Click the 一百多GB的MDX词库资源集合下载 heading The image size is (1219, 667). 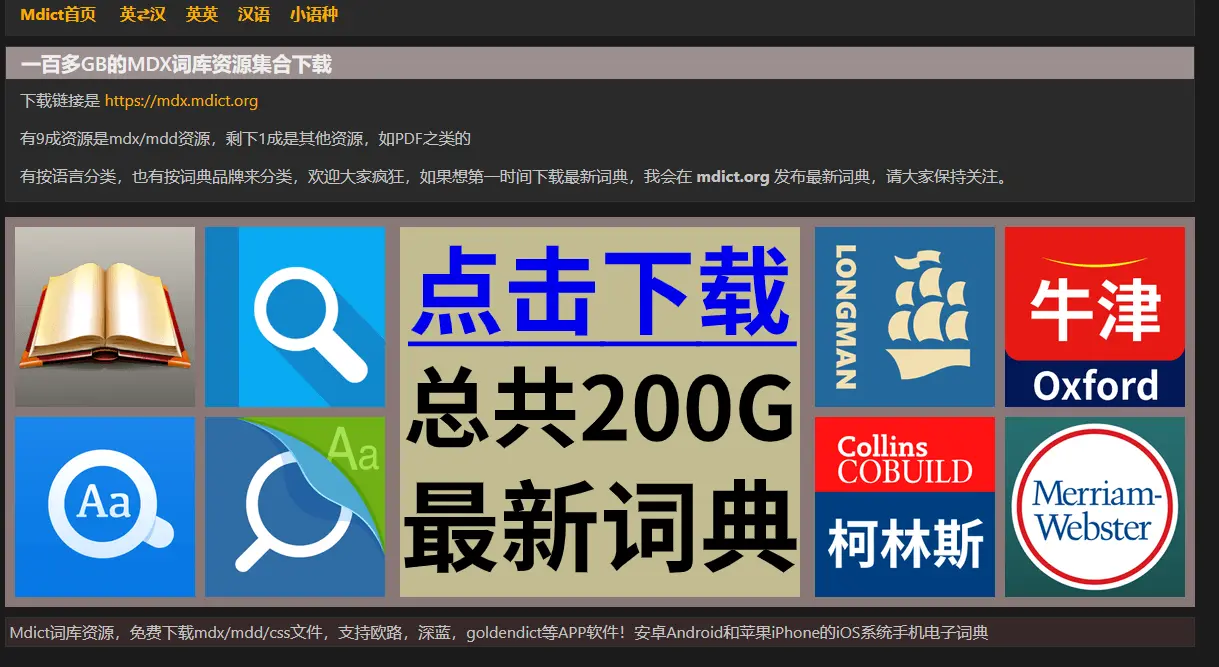(176, 65)
